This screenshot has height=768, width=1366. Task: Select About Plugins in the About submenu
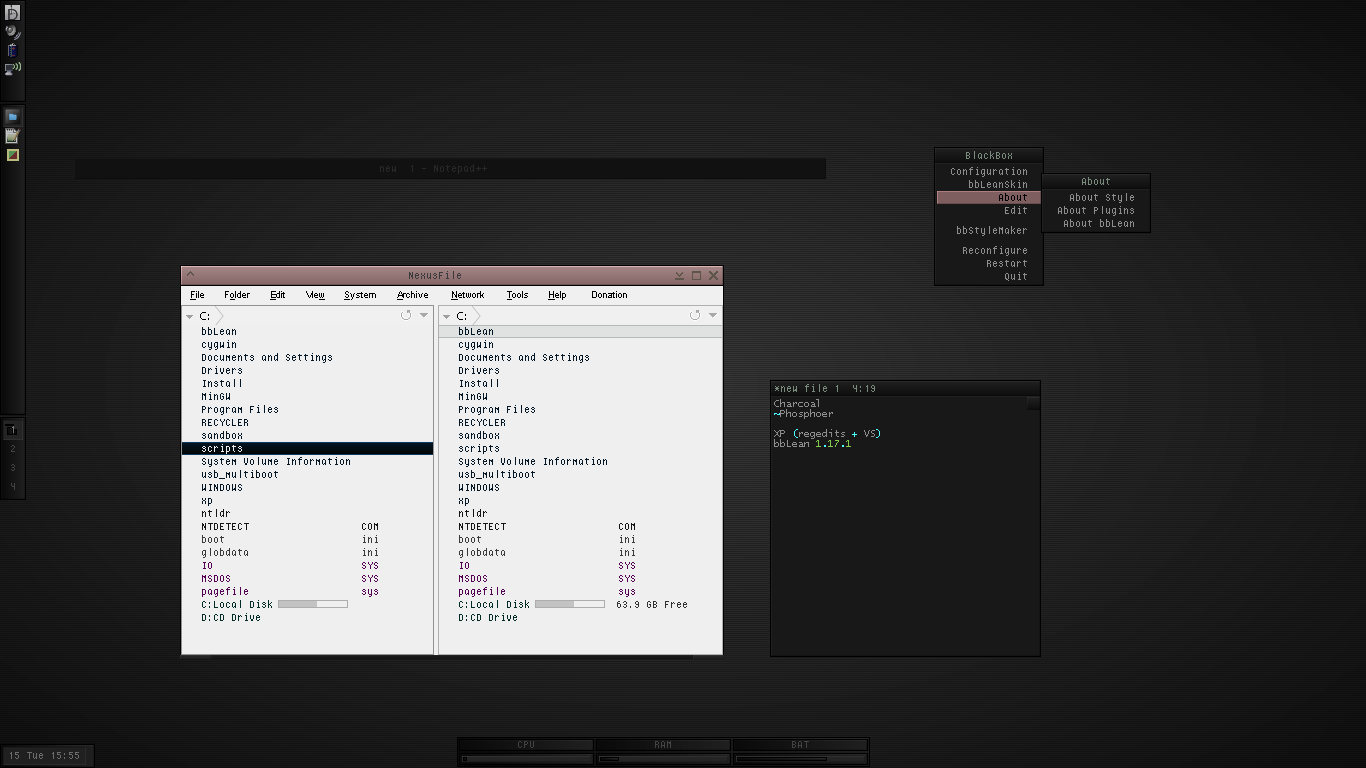[x=1096, y=211]
